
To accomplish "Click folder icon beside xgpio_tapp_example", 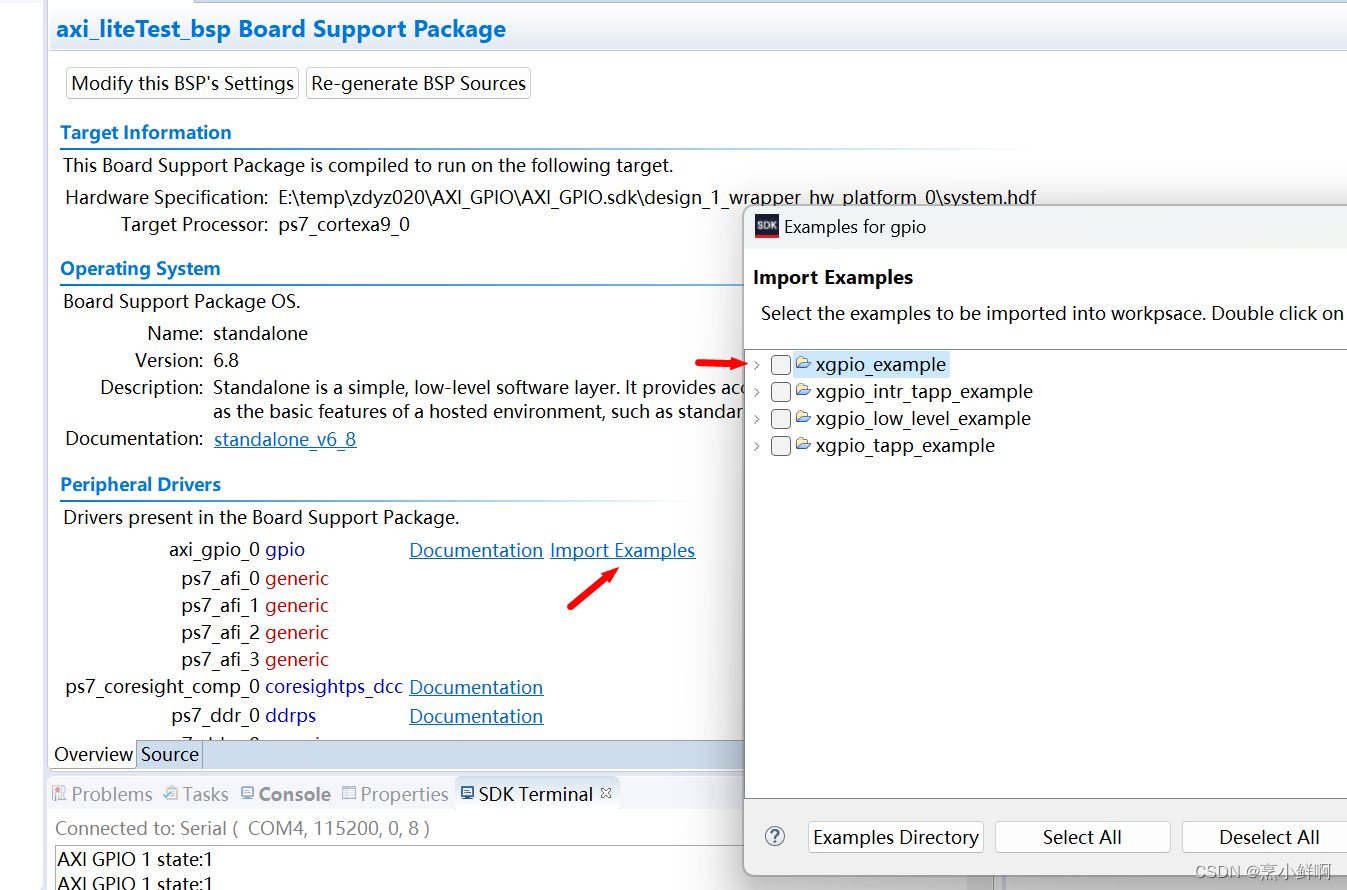I will coord(803,444).
